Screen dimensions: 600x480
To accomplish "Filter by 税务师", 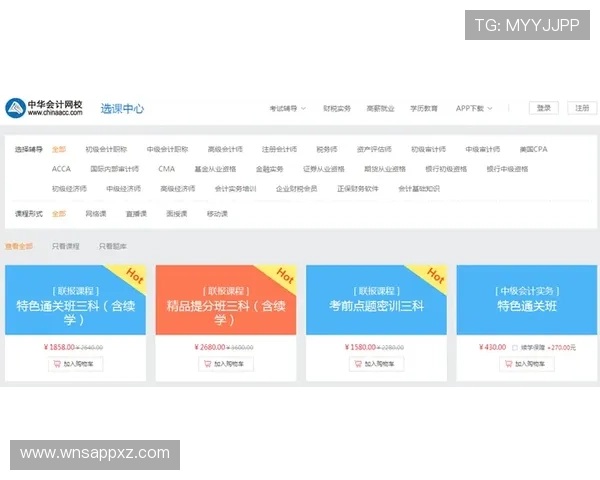I will 327,149.
